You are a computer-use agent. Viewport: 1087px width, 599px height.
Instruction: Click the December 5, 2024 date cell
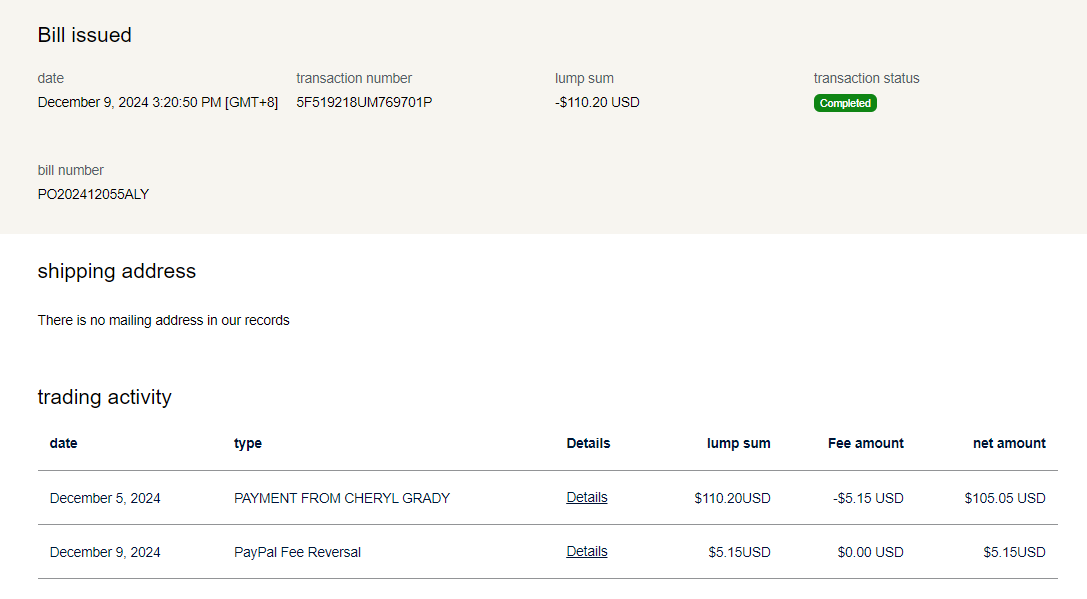[x=105, y=498]
